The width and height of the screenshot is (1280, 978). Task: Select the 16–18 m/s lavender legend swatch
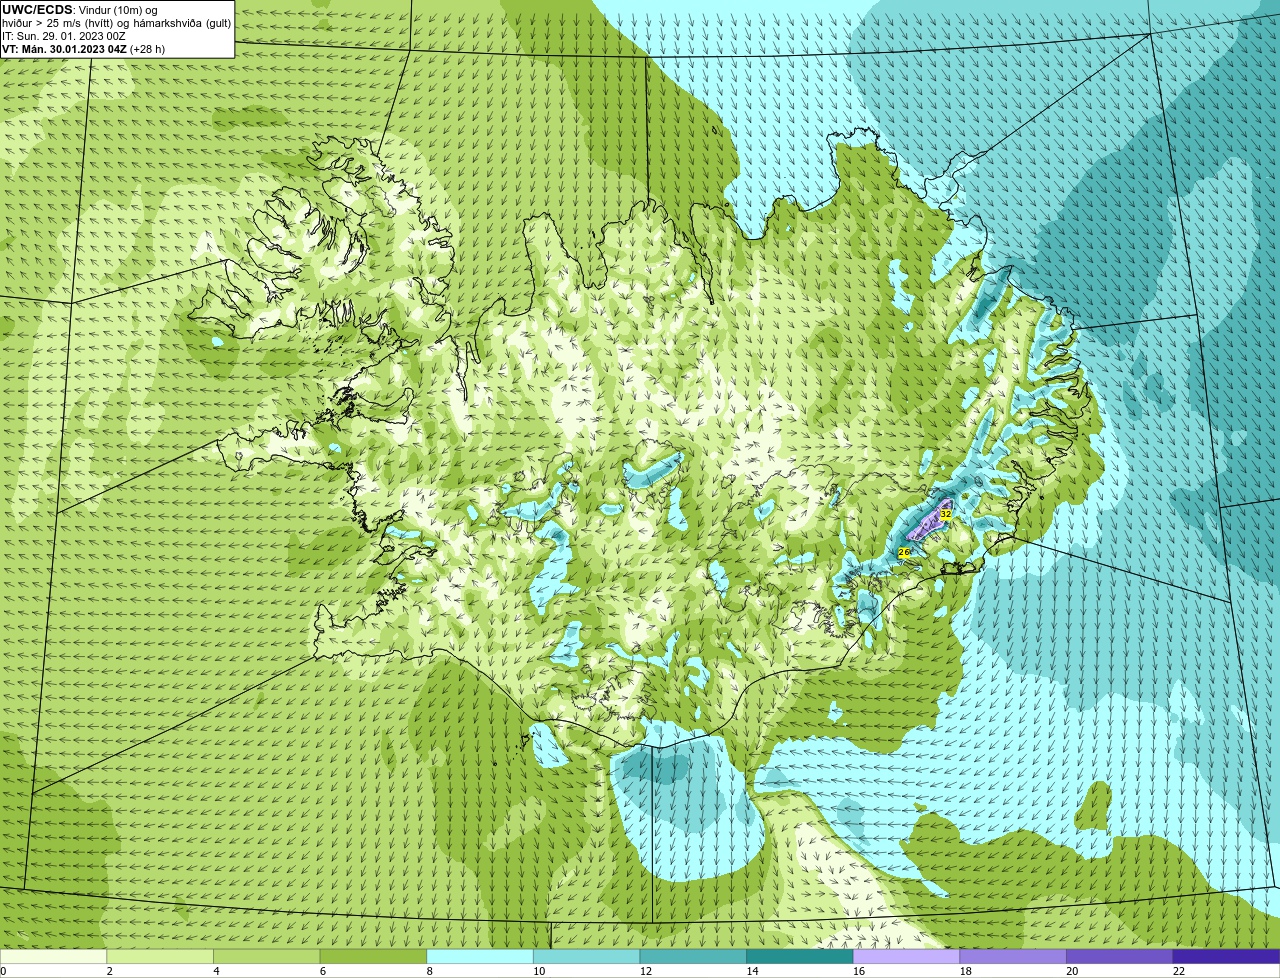pyautogui.click(x=907, y=956)
